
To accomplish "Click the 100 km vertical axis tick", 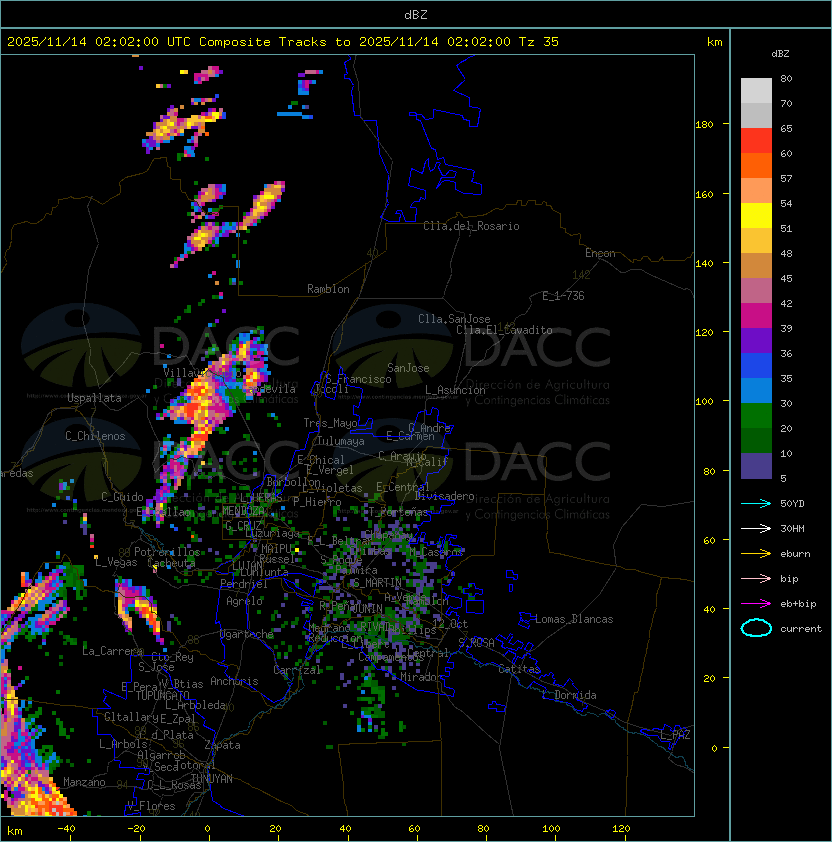I will click(704, 402).
